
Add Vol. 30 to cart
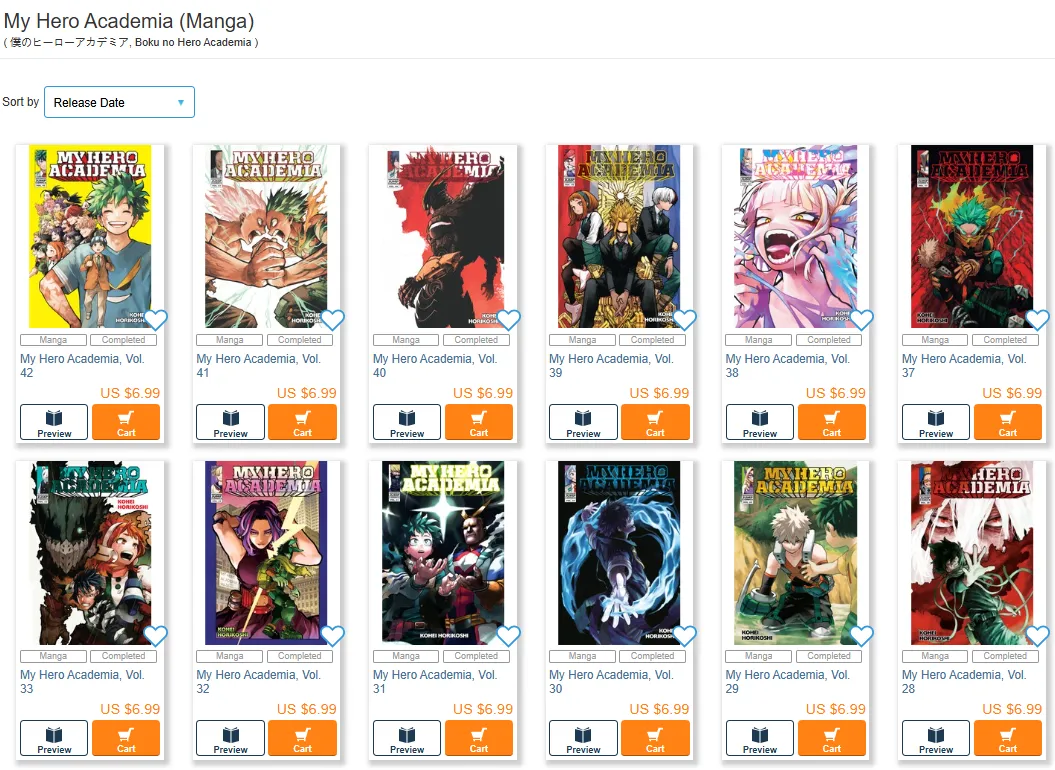pyautogui.click(x=655, y=738)
